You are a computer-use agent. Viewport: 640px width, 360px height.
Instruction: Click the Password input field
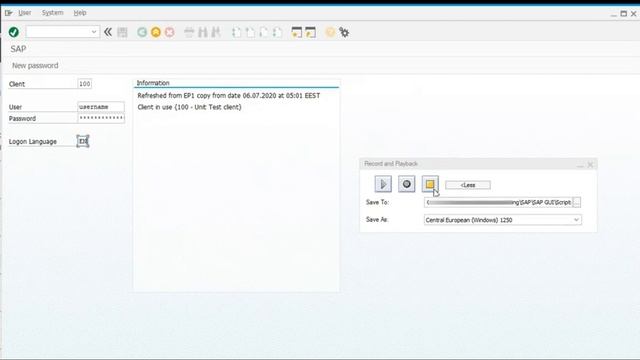[x=101, y=118]
